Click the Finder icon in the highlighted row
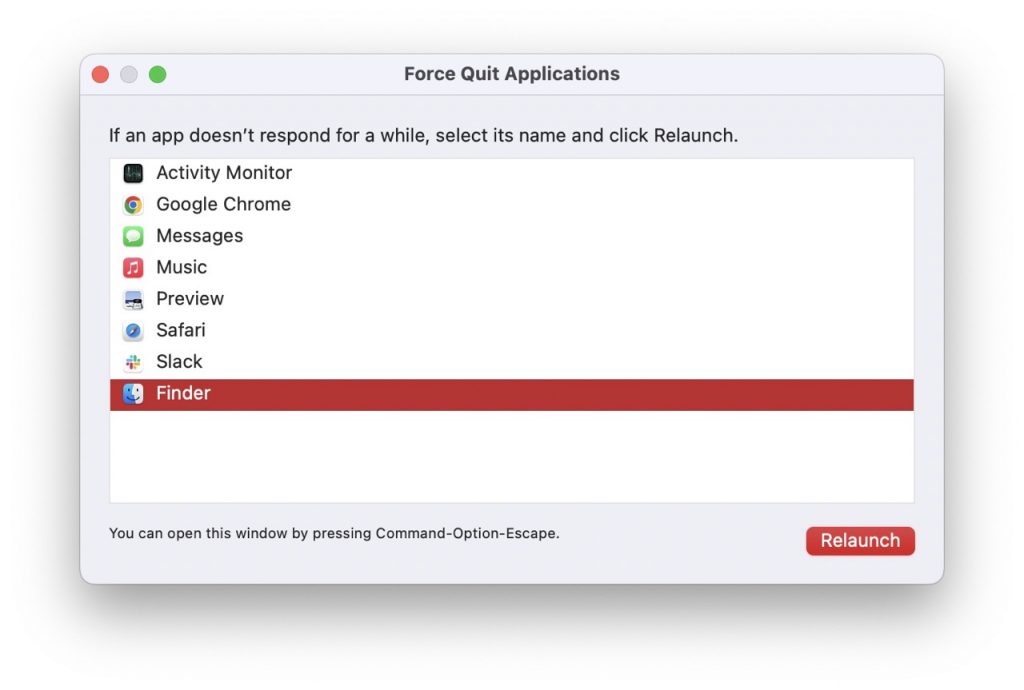The image size is (1024, 690). click(x=133, y=393)
